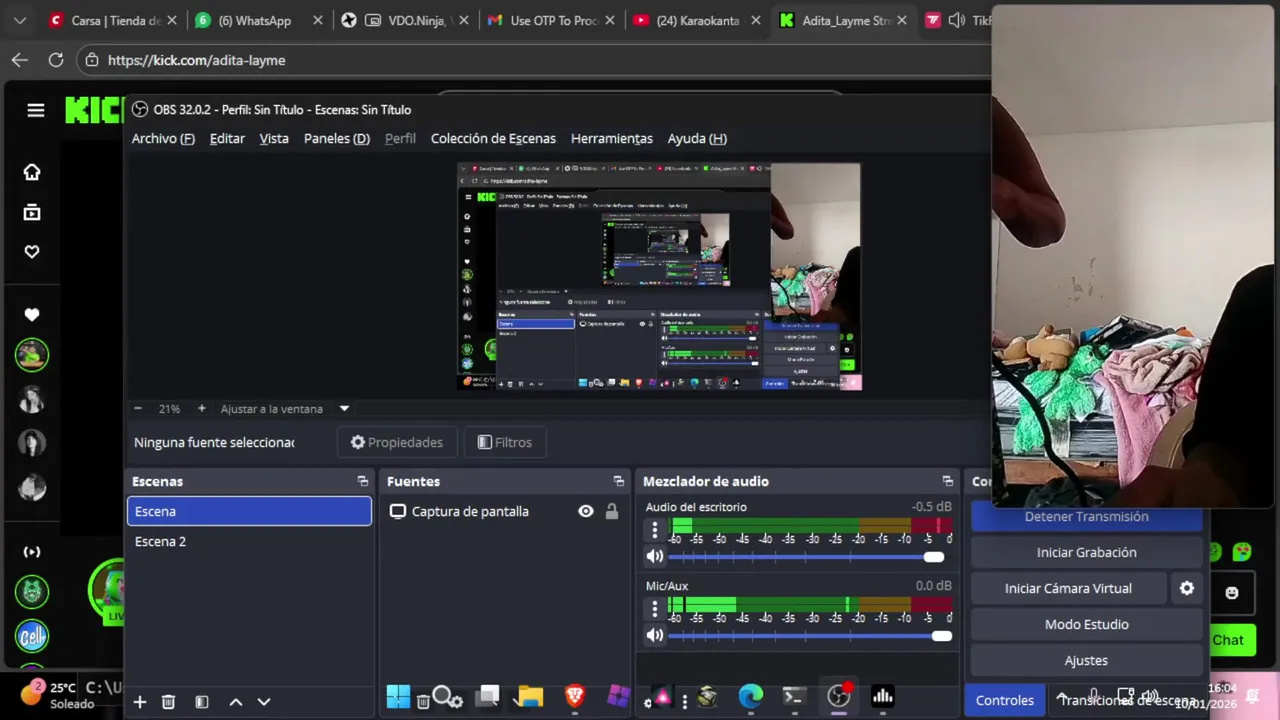Open the Archivo menu

(163, 138)
